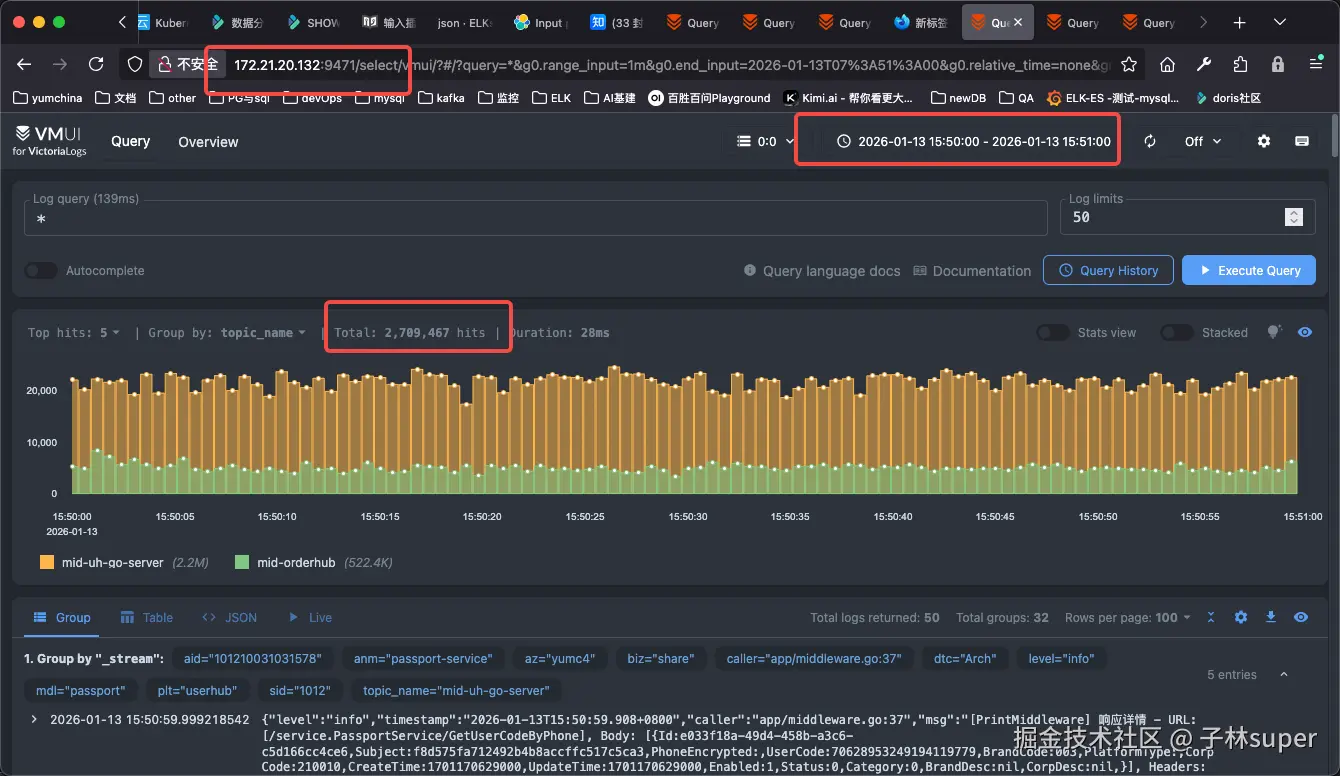1340x776 pixels.
Task: Open the browser tab list chevron
Action: click(1280, 22)
